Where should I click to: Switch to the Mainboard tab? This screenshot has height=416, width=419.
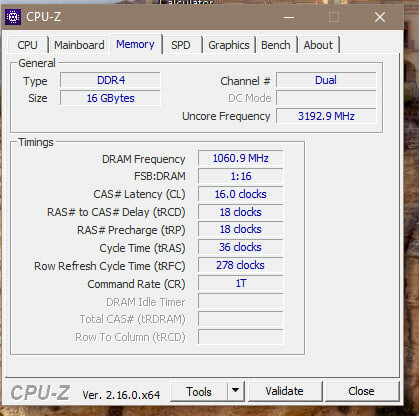[79, 45]
